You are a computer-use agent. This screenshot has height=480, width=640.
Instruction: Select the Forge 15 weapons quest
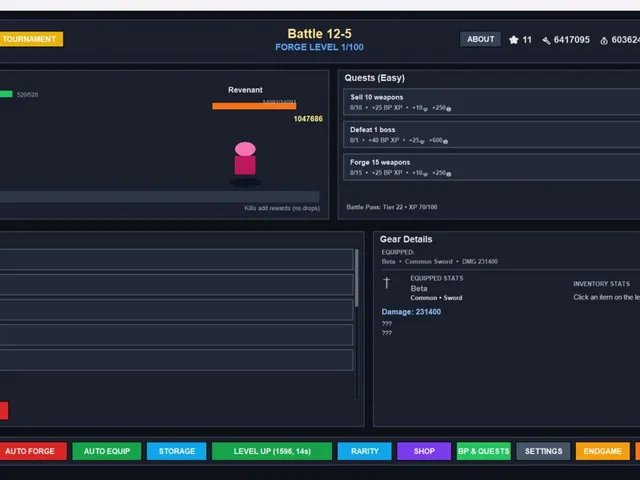(x=491, y=167)
